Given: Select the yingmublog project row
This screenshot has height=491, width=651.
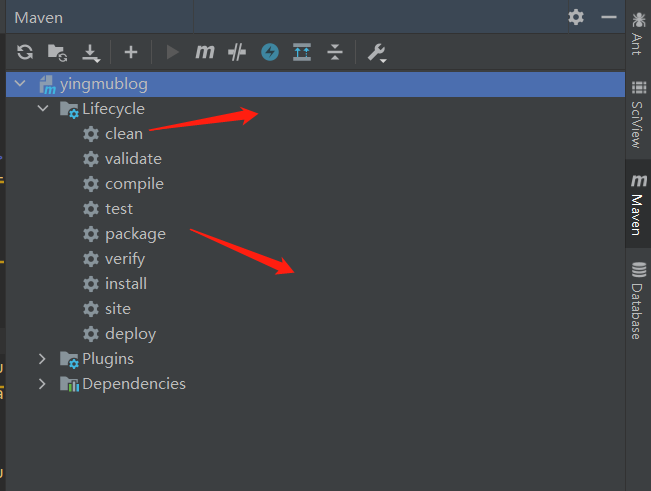Looking at the screenshot, I should [x=315, y=84].
